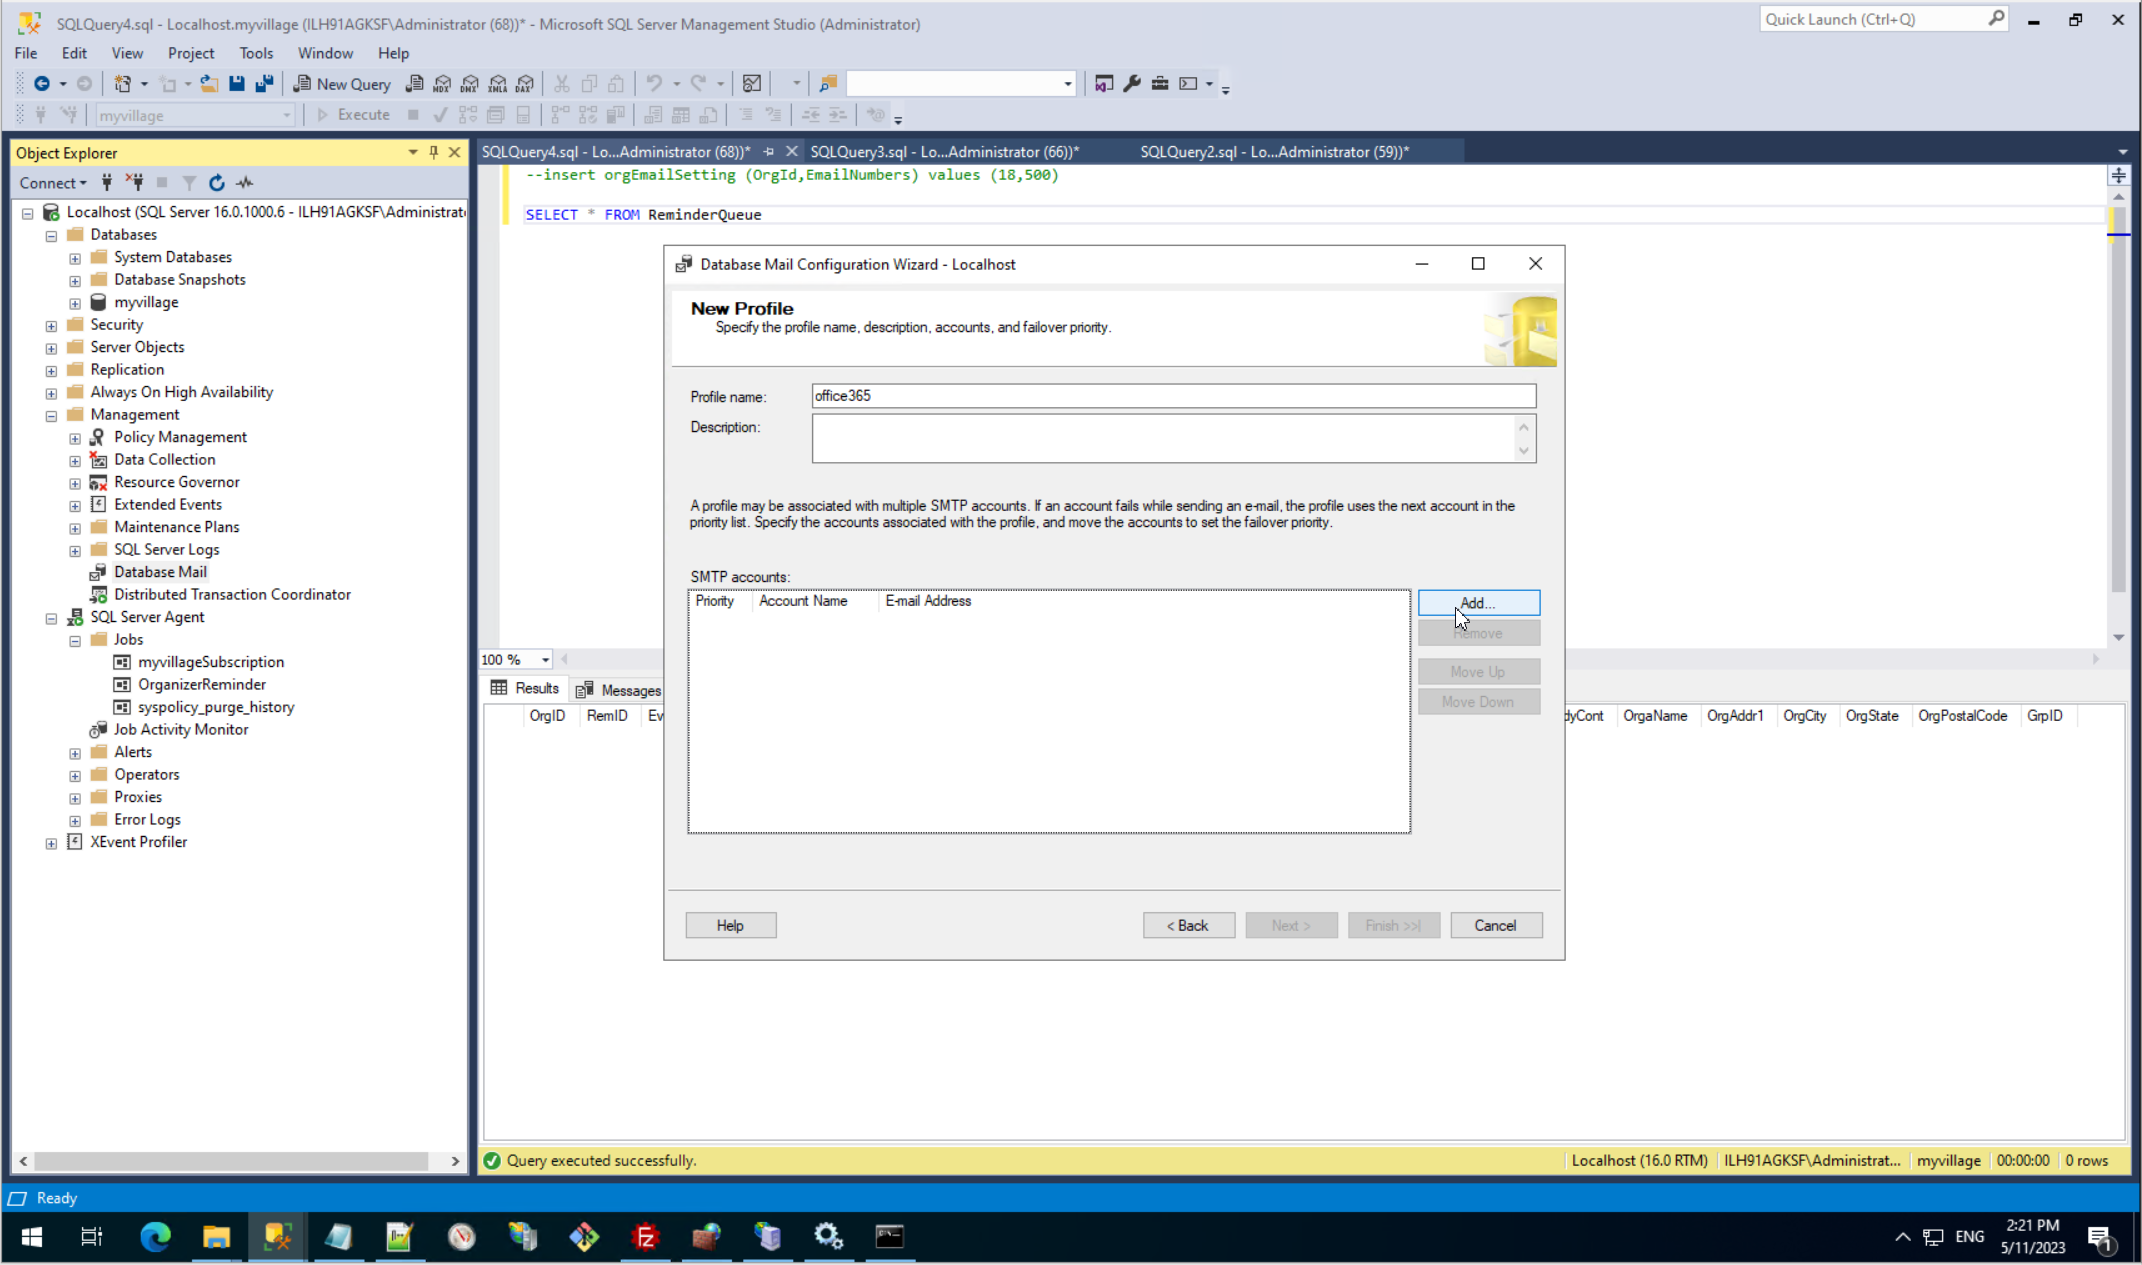Screen dimensions: 2142x1265
Task: Collapse the Management folder
Action: click(51, 416)
